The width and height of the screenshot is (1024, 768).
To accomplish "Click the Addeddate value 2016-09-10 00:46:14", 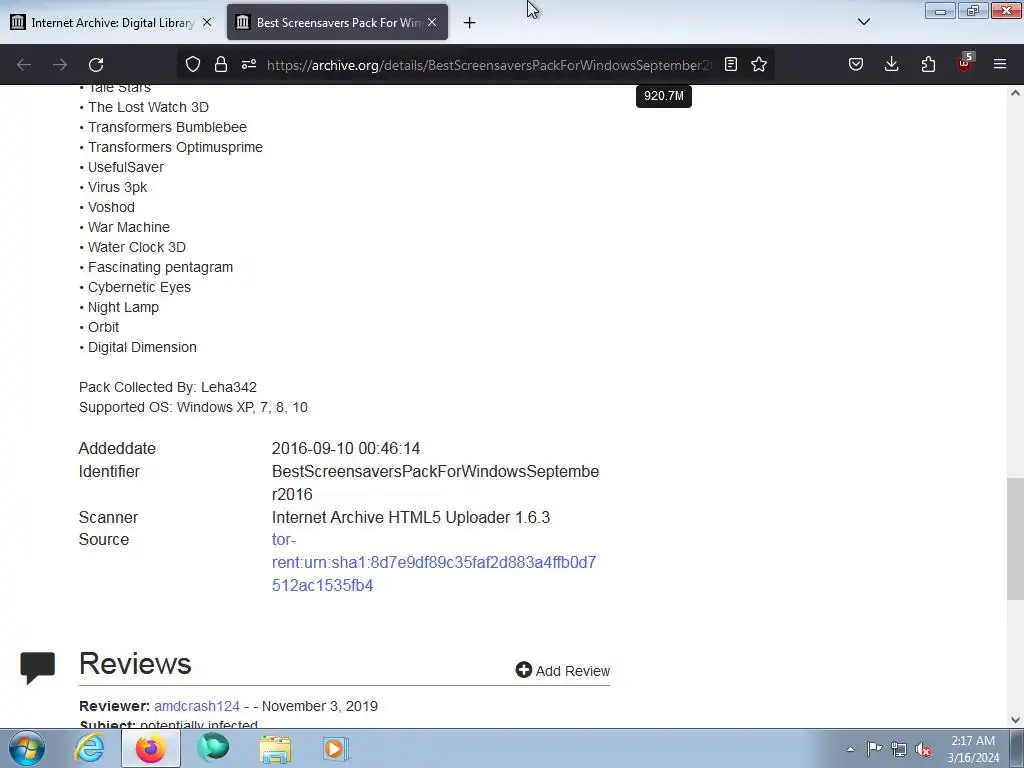I will [x=345, y=449].
